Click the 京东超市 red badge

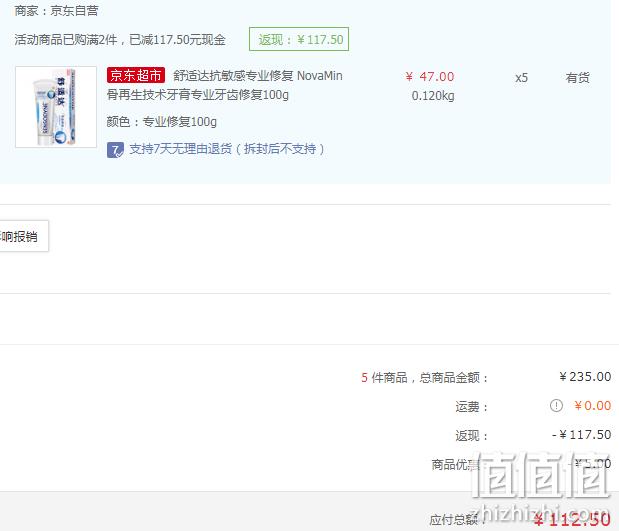(x=135, y=75)
